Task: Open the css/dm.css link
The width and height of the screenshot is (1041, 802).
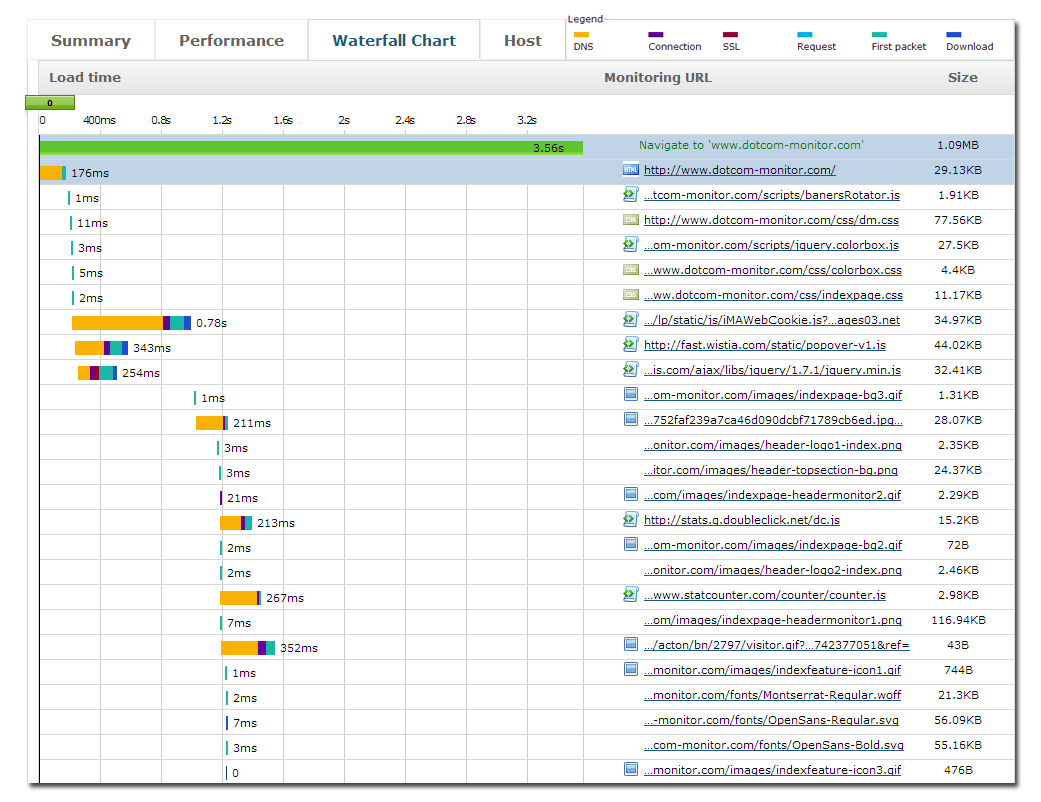Action: tap(771, 220)
